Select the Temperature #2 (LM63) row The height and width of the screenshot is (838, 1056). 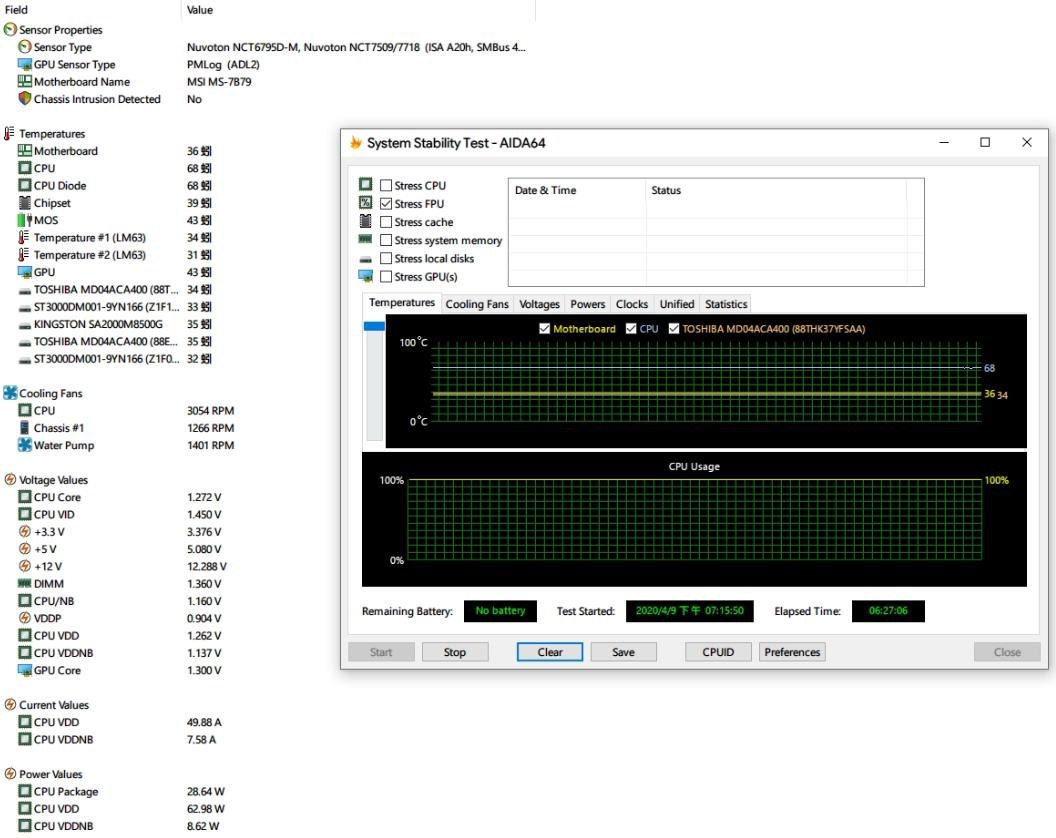coord(114,255)
